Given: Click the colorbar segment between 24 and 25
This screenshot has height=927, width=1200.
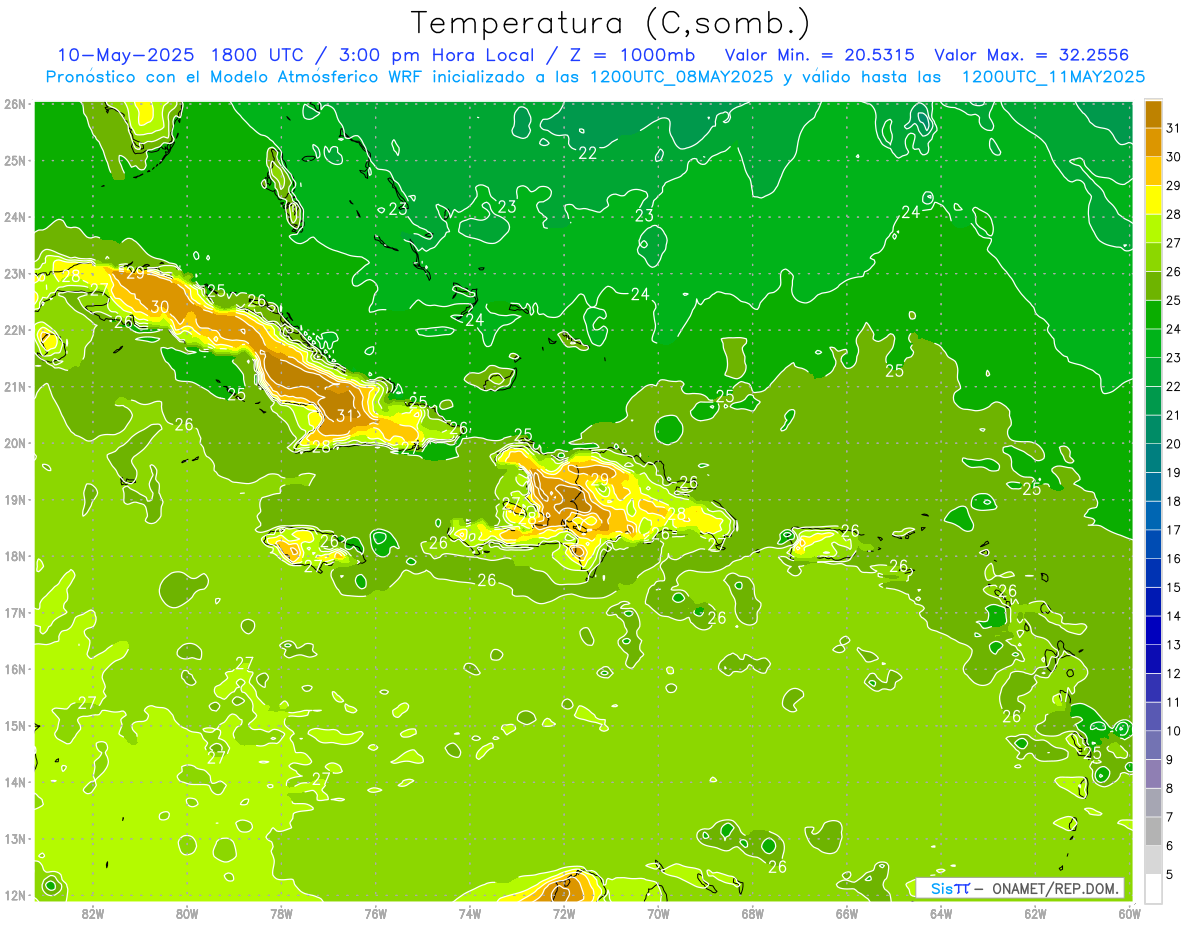Looking at the screenshot, I should pyautogui.click(x=1153, y=315).
